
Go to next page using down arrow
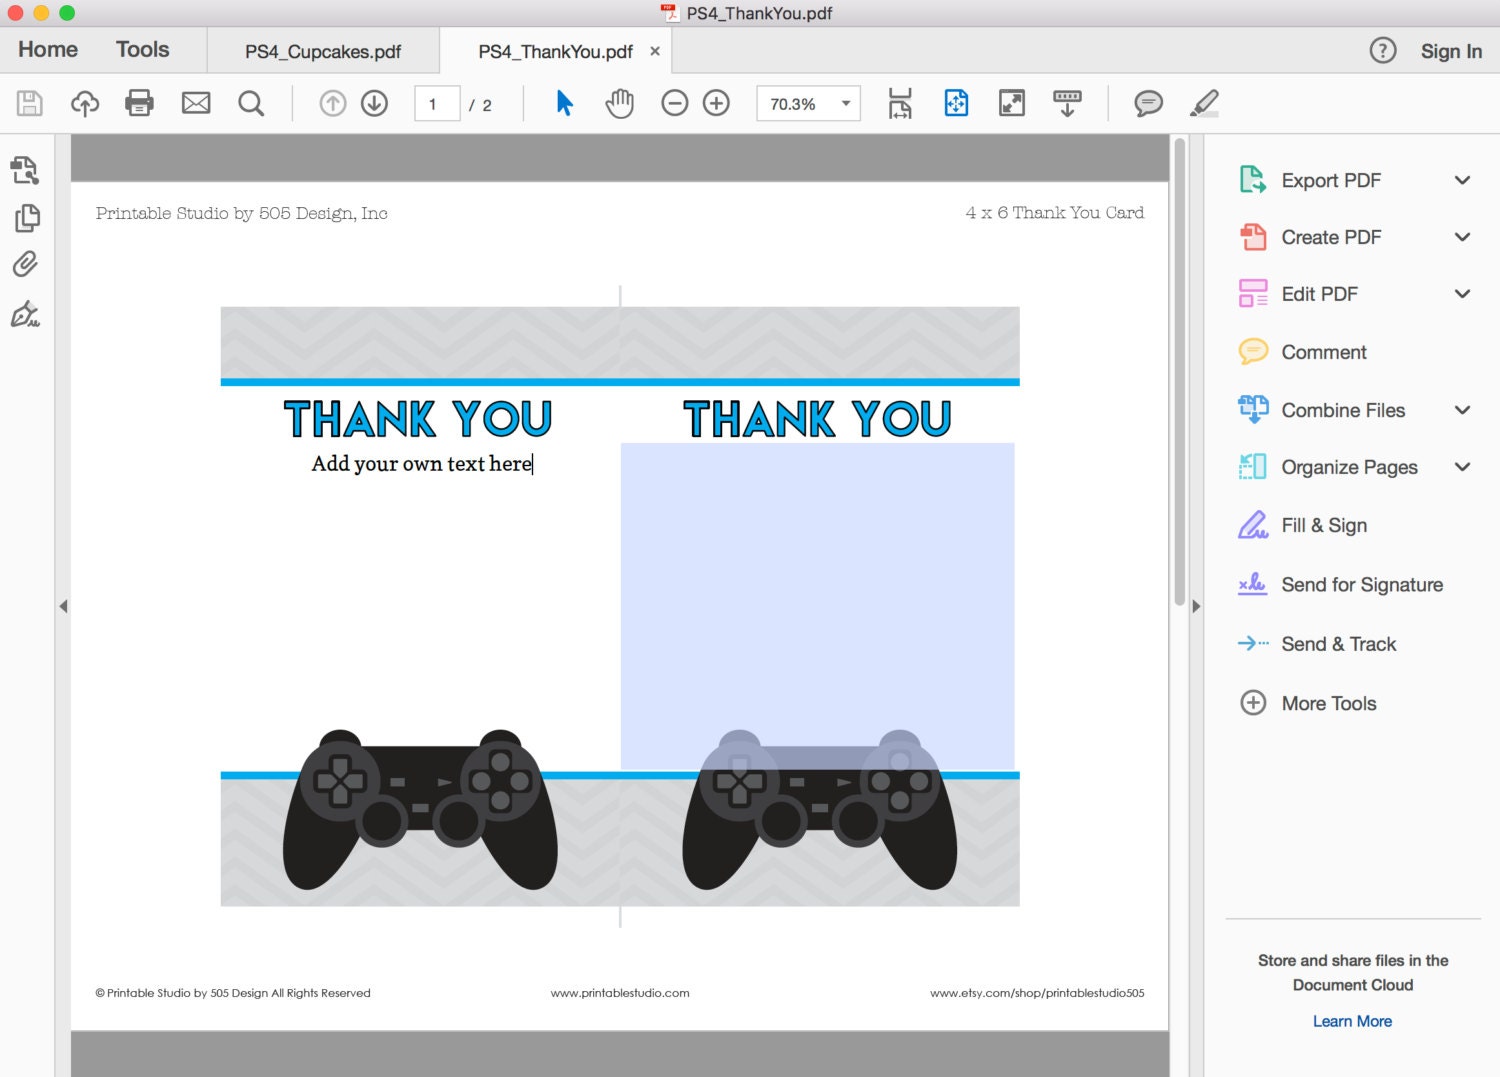click(374, 103)
